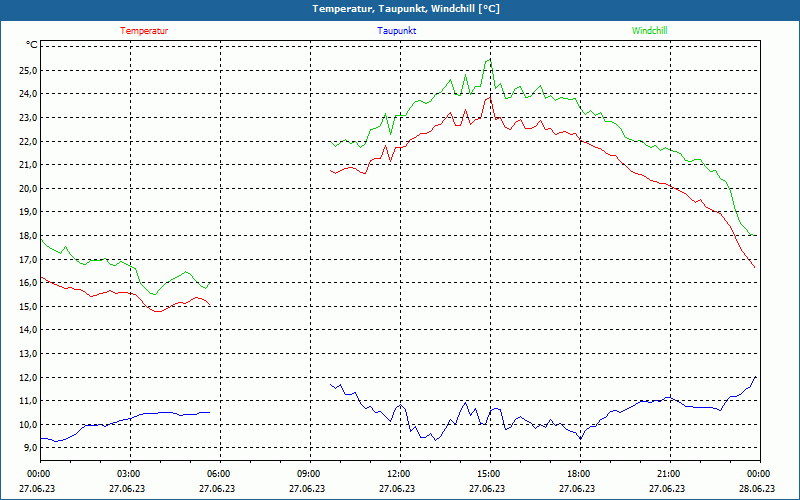Click the '18,0' y-axis value
Viewport: 800px width, 500px height.
28,236
